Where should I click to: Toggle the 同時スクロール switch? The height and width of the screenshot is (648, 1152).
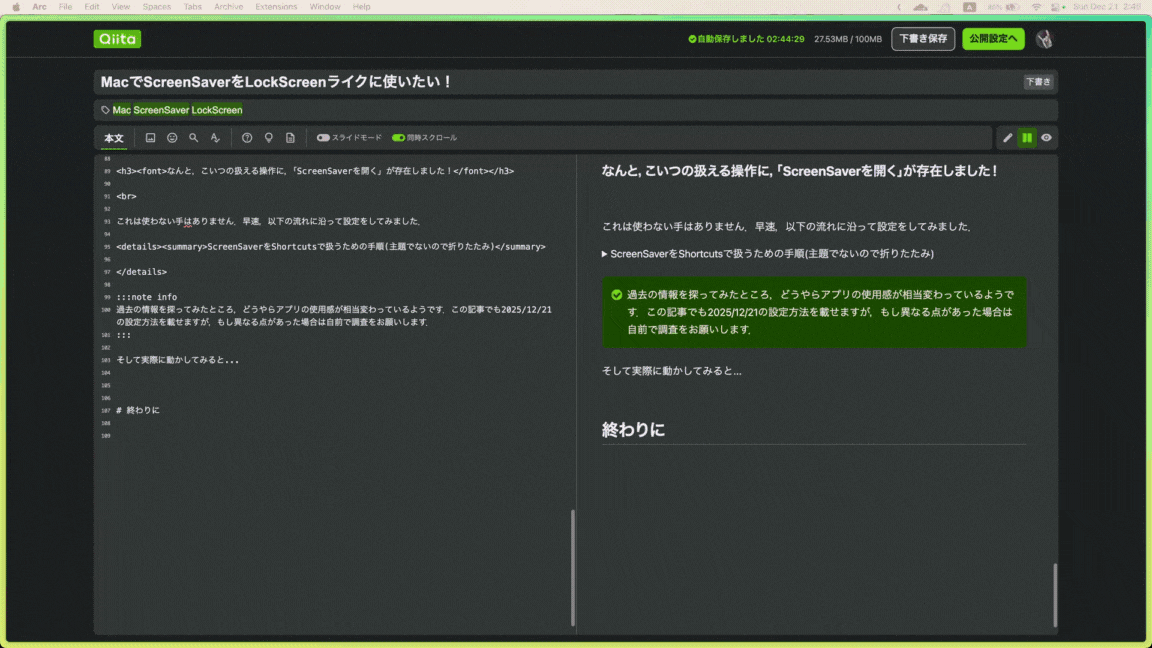(x=398, y=137)
